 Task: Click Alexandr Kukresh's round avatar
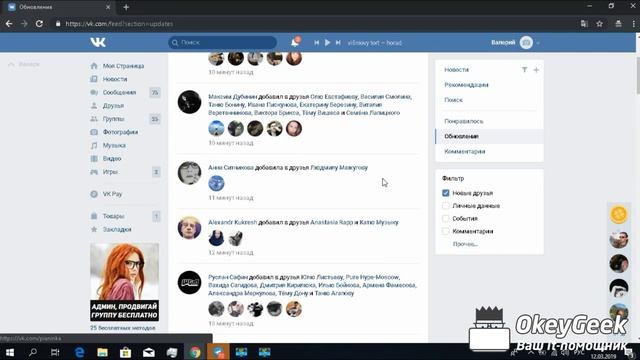tap(189, 227)
